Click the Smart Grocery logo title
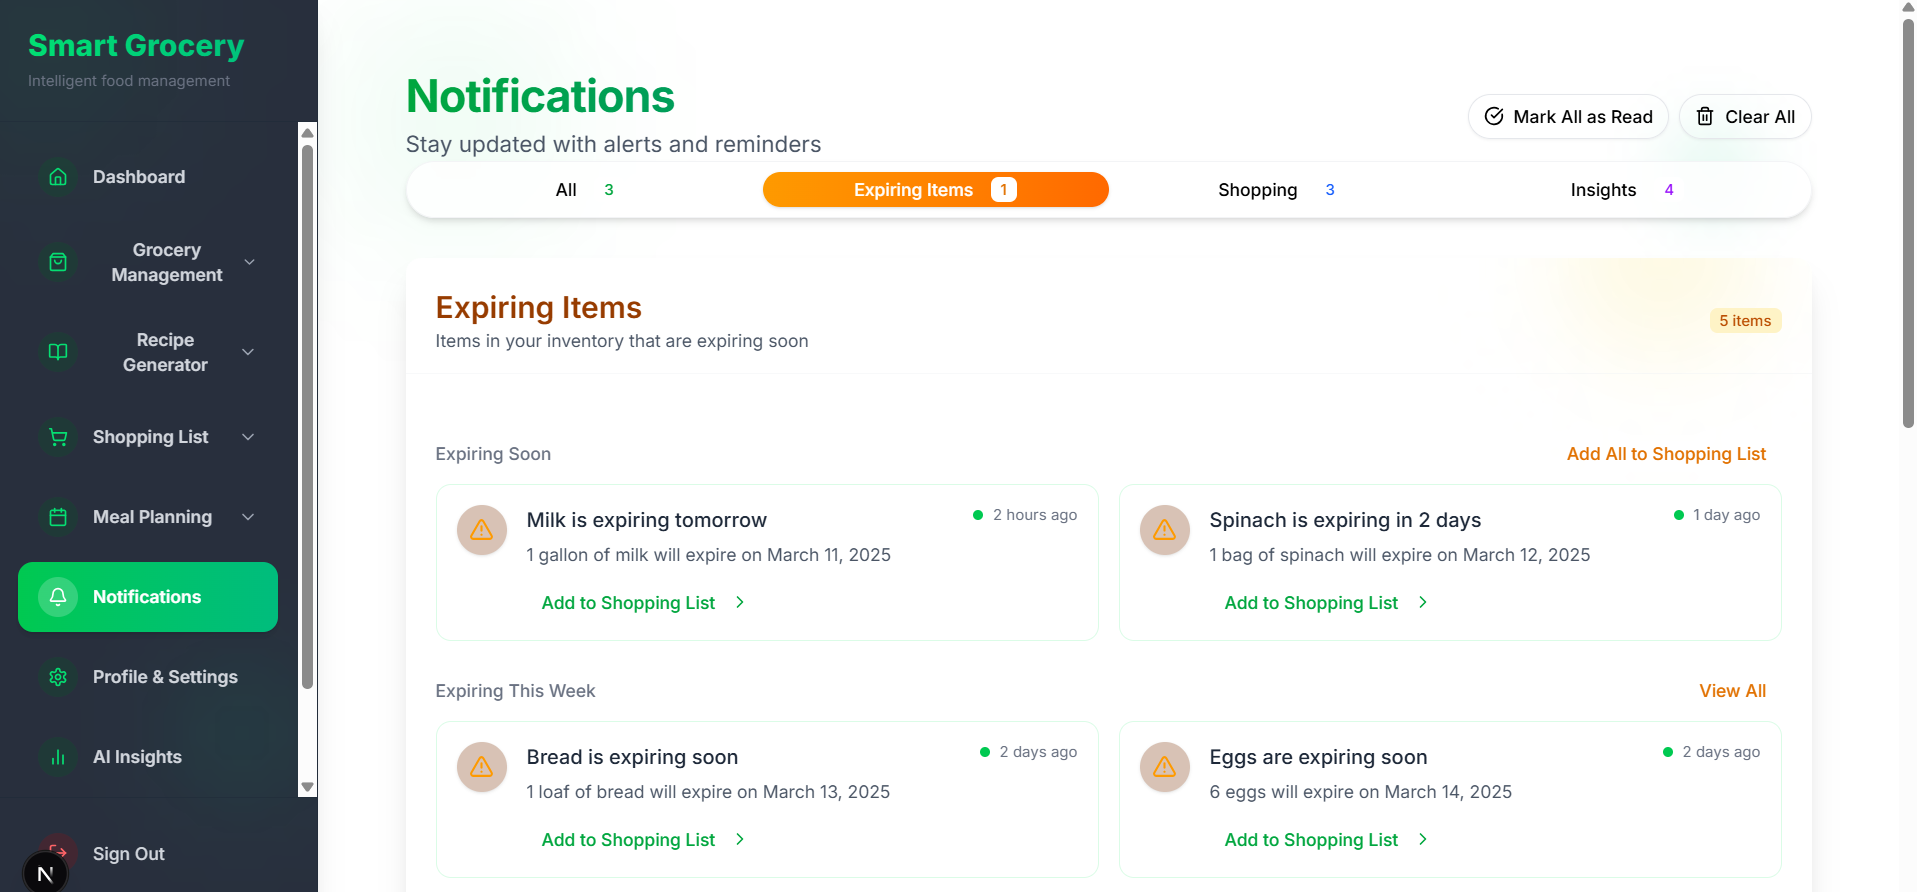Image resolution: width=1917 pixels, height=892 pixels. click(136, 45)
